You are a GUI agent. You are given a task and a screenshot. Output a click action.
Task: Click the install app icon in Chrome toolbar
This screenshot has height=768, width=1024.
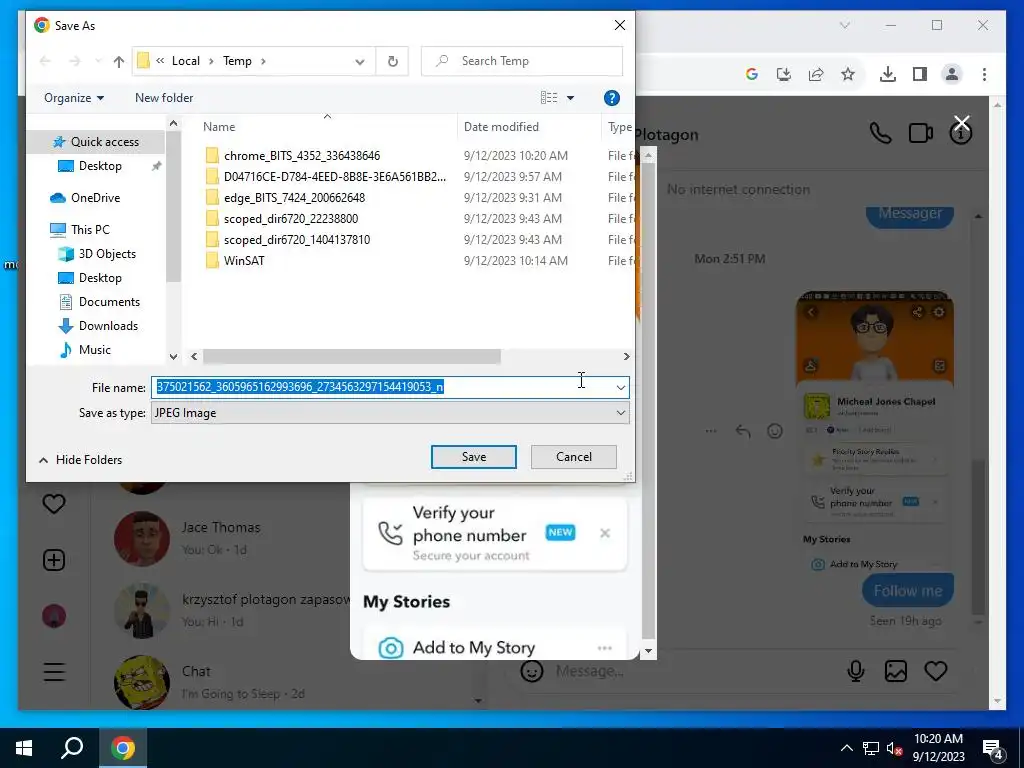[x=784, y=74]
